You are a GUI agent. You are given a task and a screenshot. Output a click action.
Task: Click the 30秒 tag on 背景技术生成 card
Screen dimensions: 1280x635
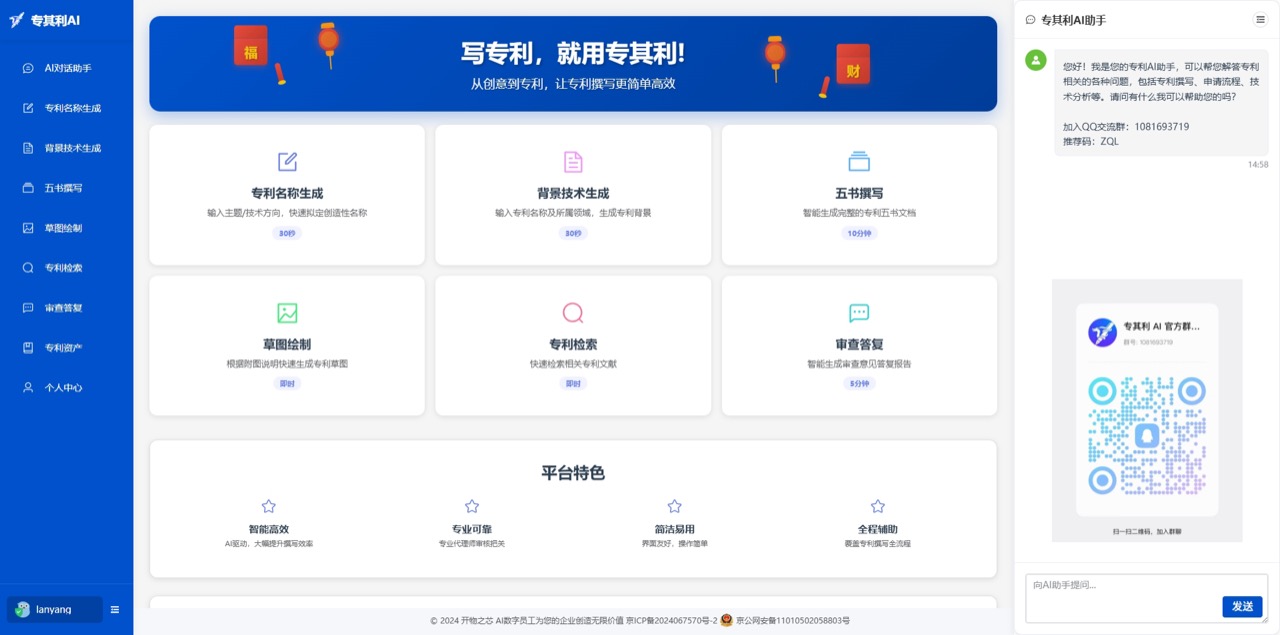pos(573,233)
